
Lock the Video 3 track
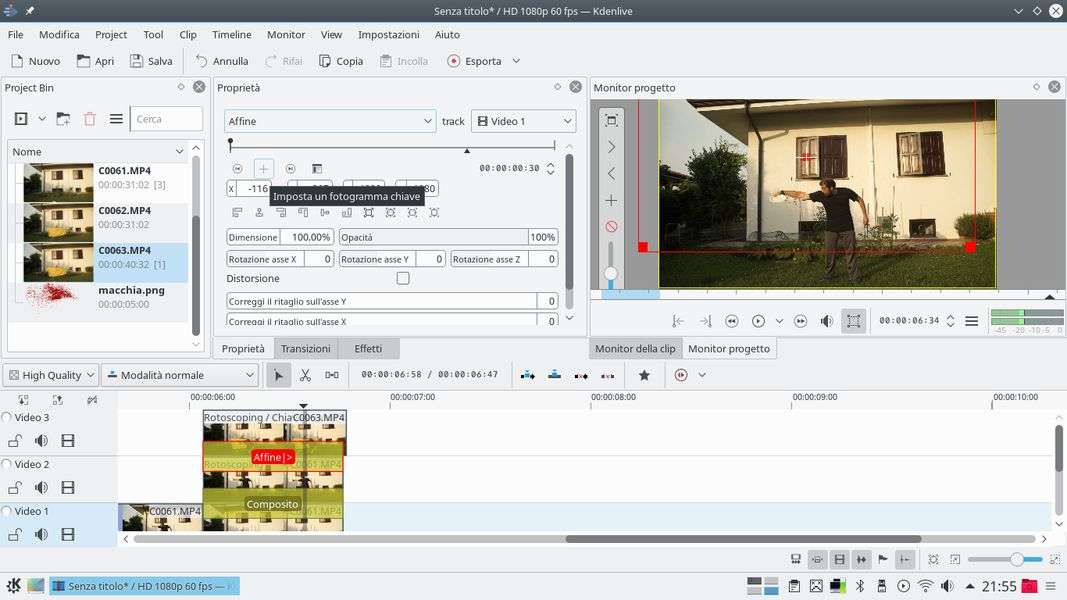(x=15, y=441)
